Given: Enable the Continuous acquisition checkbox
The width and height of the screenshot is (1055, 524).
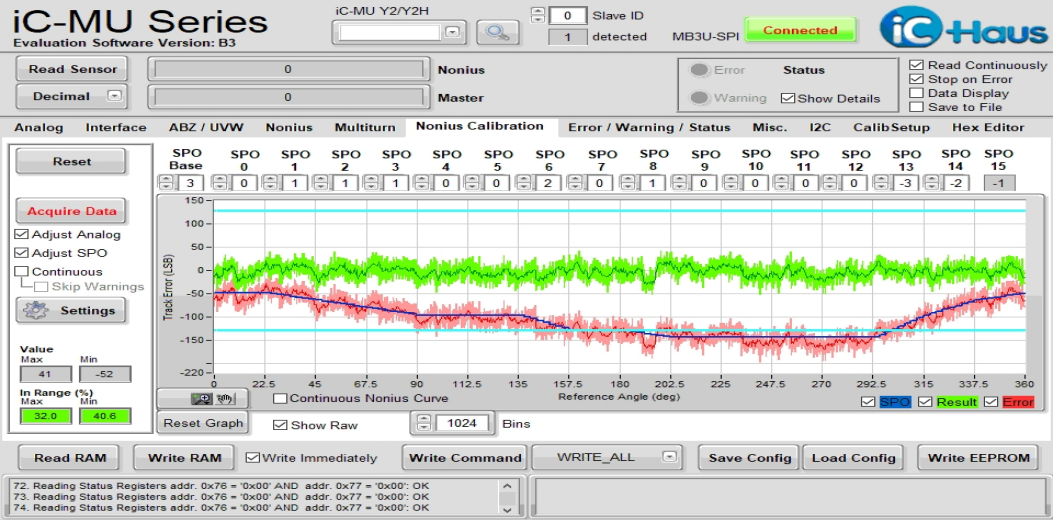Looking at the screenshot, I should 22,272.
